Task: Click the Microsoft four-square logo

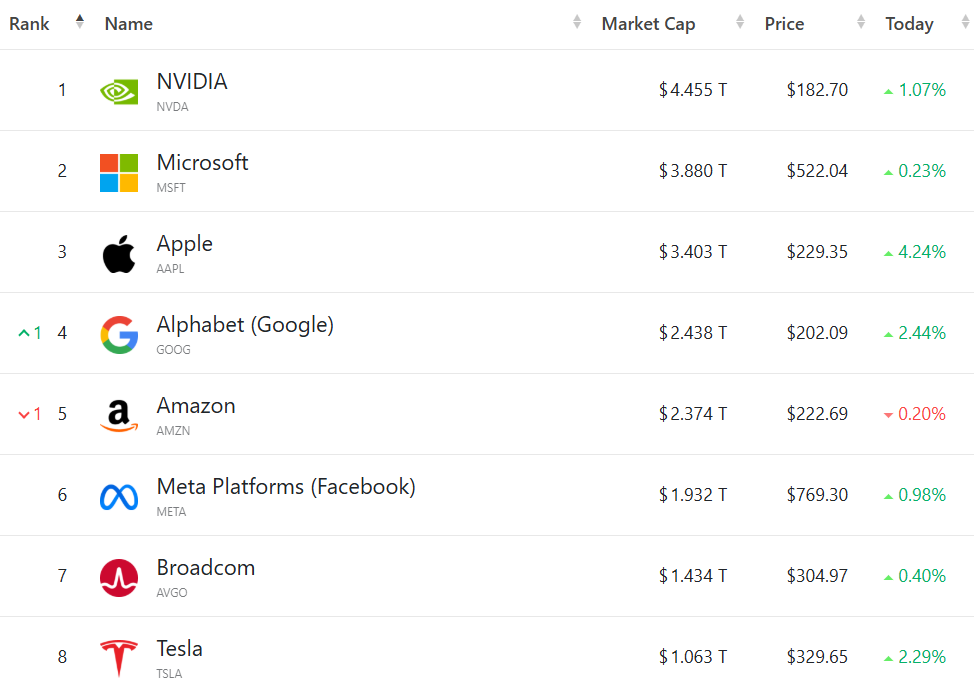Action: (x=119, y=172)
